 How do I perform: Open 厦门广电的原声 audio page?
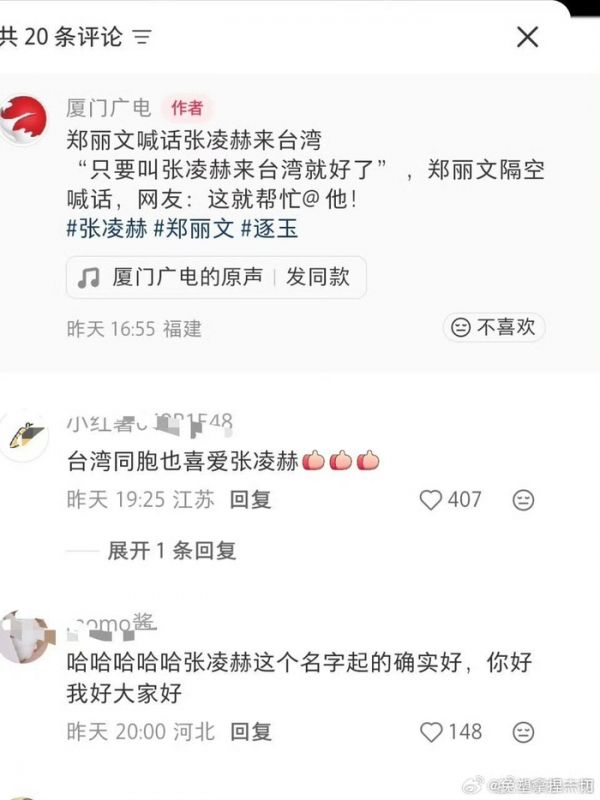[x=187, y=277]
